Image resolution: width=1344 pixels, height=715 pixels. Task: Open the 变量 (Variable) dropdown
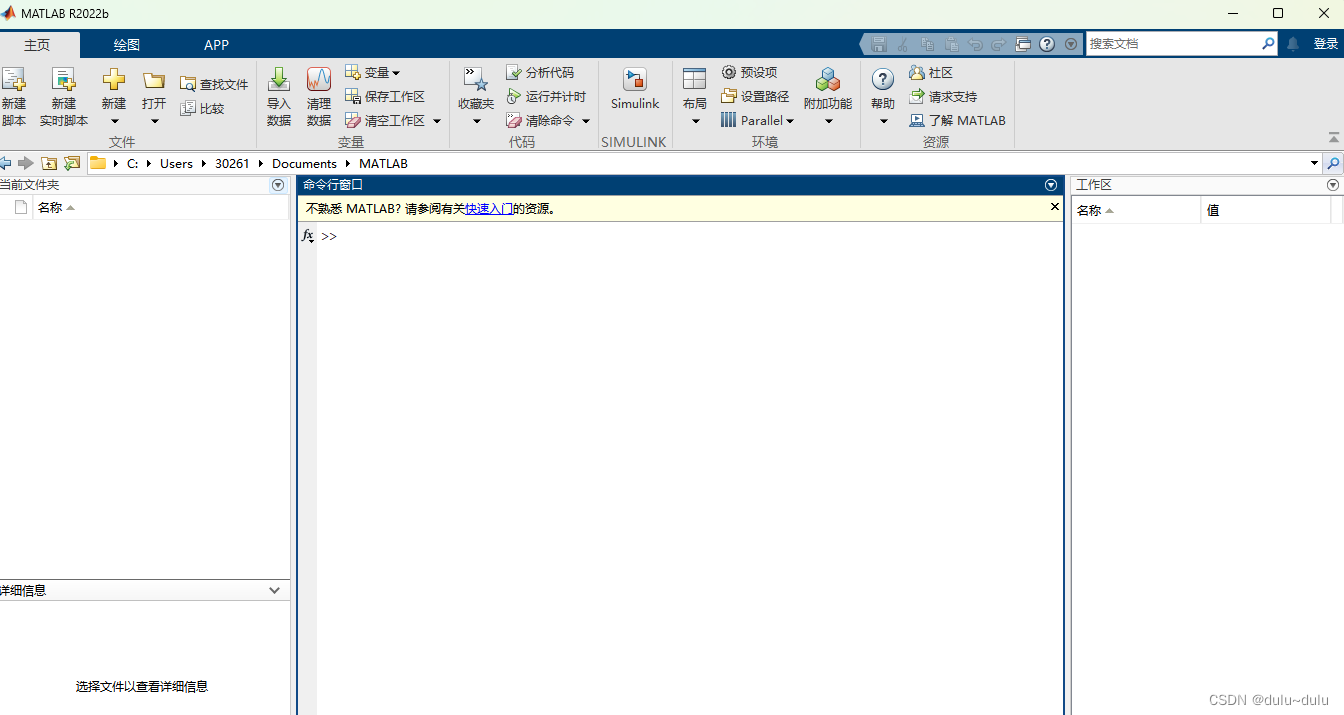tap(372, 72)
